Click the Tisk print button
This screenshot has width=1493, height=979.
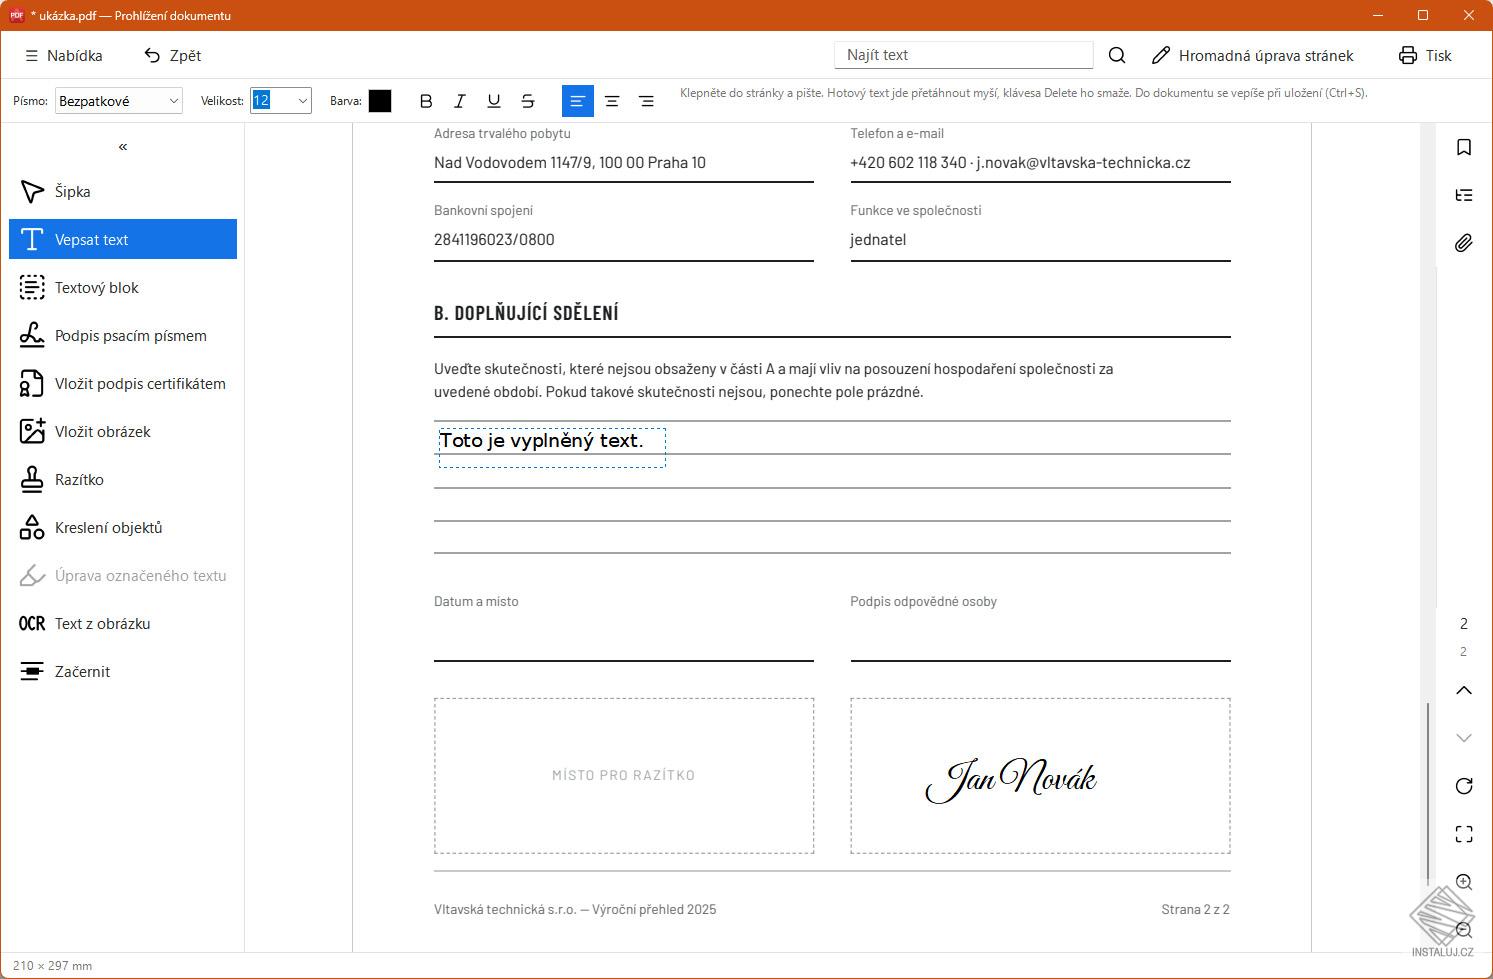pyautogui.click(x=1425, y=55)
